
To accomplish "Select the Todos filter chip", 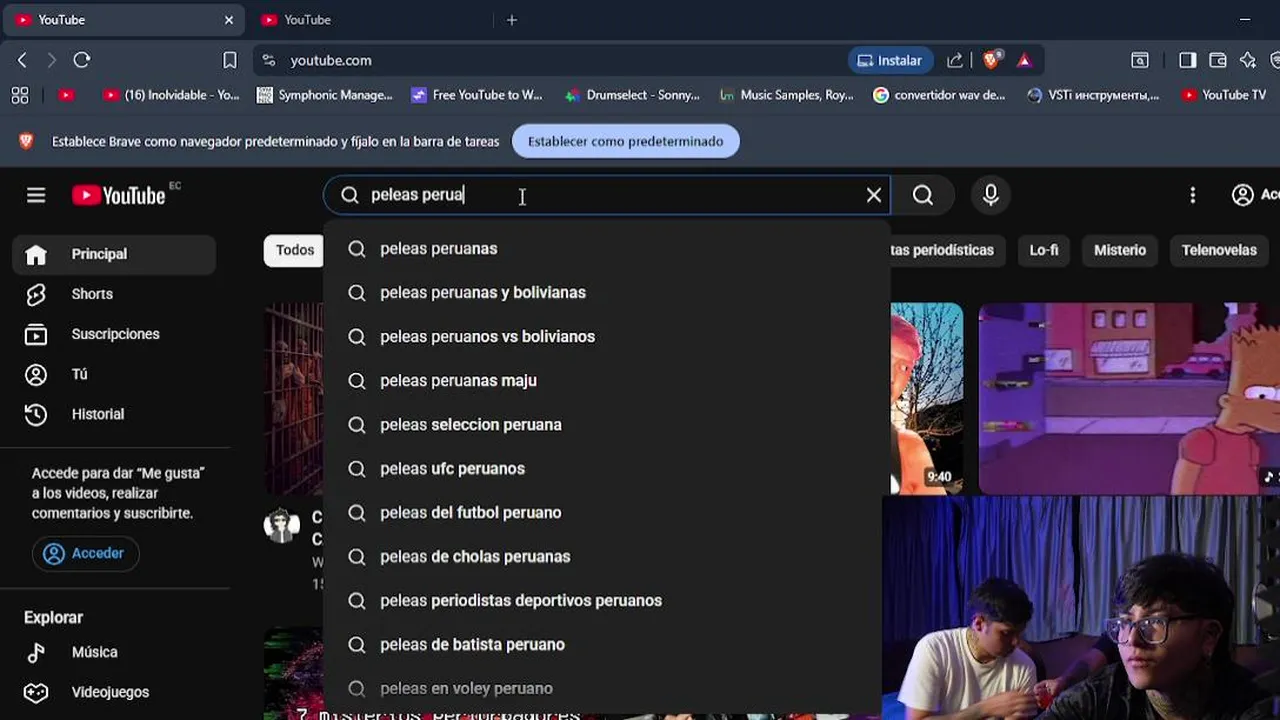I will pos(294,250).
